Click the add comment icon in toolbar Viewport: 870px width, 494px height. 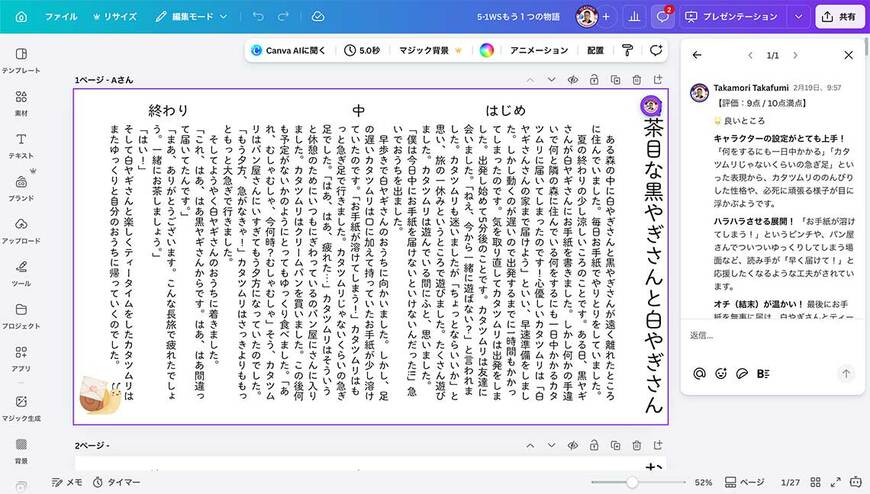tap(656, 51)
